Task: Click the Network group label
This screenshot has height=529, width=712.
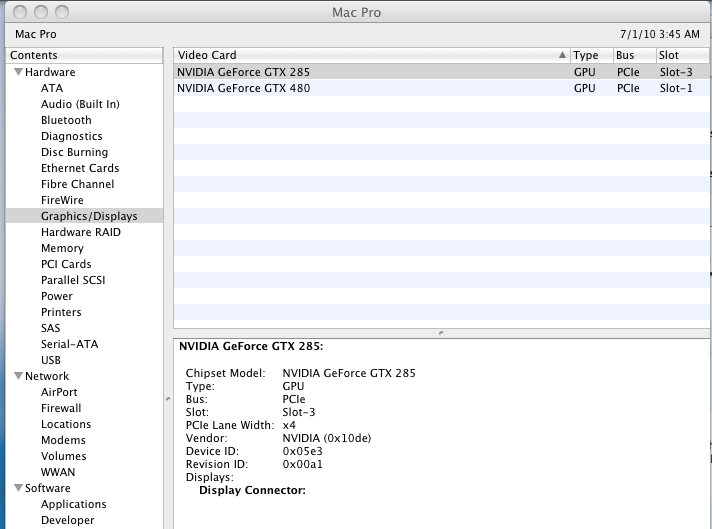Action: point(47,376)
